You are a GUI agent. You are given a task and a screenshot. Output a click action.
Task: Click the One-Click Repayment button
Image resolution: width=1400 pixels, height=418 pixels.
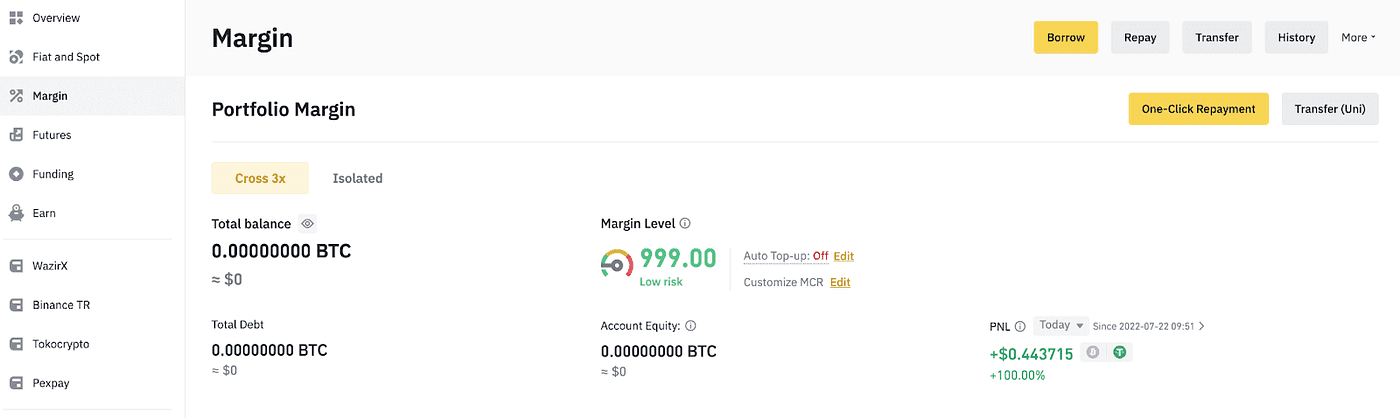[1199, 109]
